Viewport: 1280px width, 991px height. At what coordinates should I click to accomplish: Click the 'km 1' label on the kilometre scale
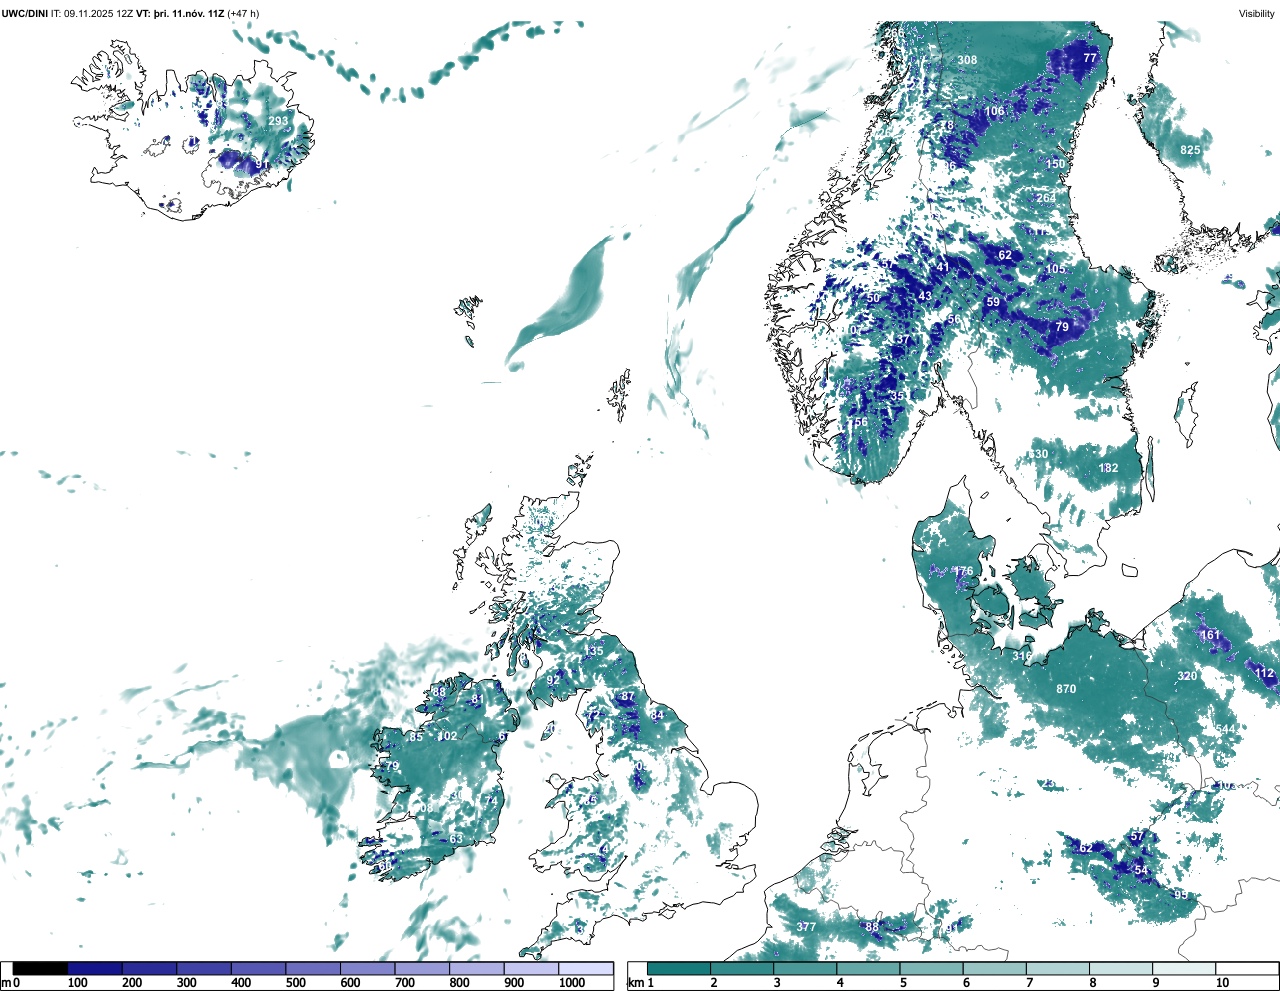click(x=640, y=983)
